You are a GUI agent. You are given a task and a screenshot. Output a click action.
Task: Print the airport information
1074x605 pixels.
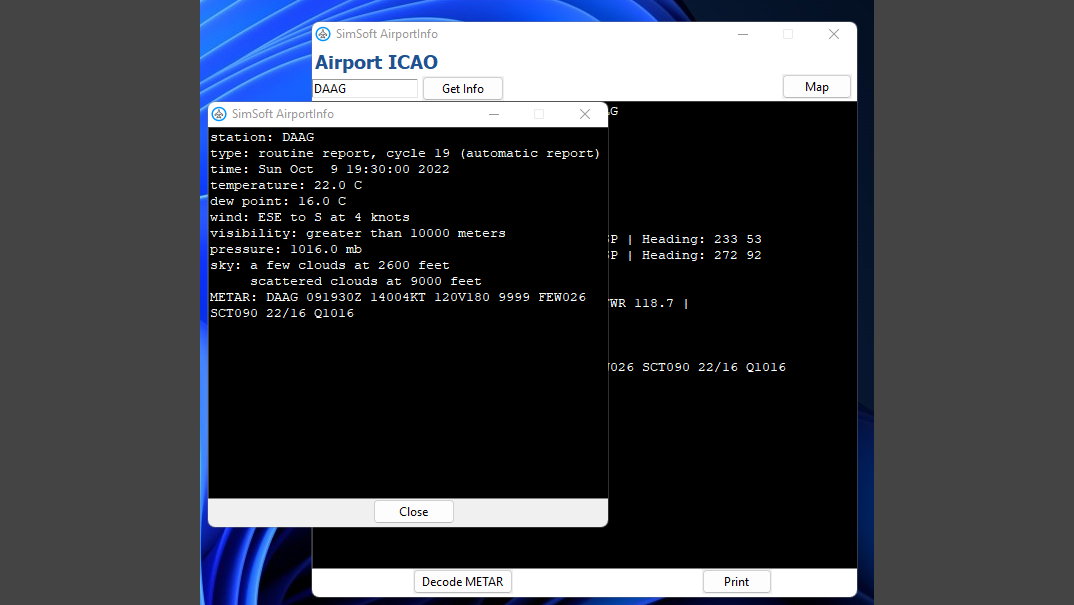pyautogui.click(x=736, y=582)
